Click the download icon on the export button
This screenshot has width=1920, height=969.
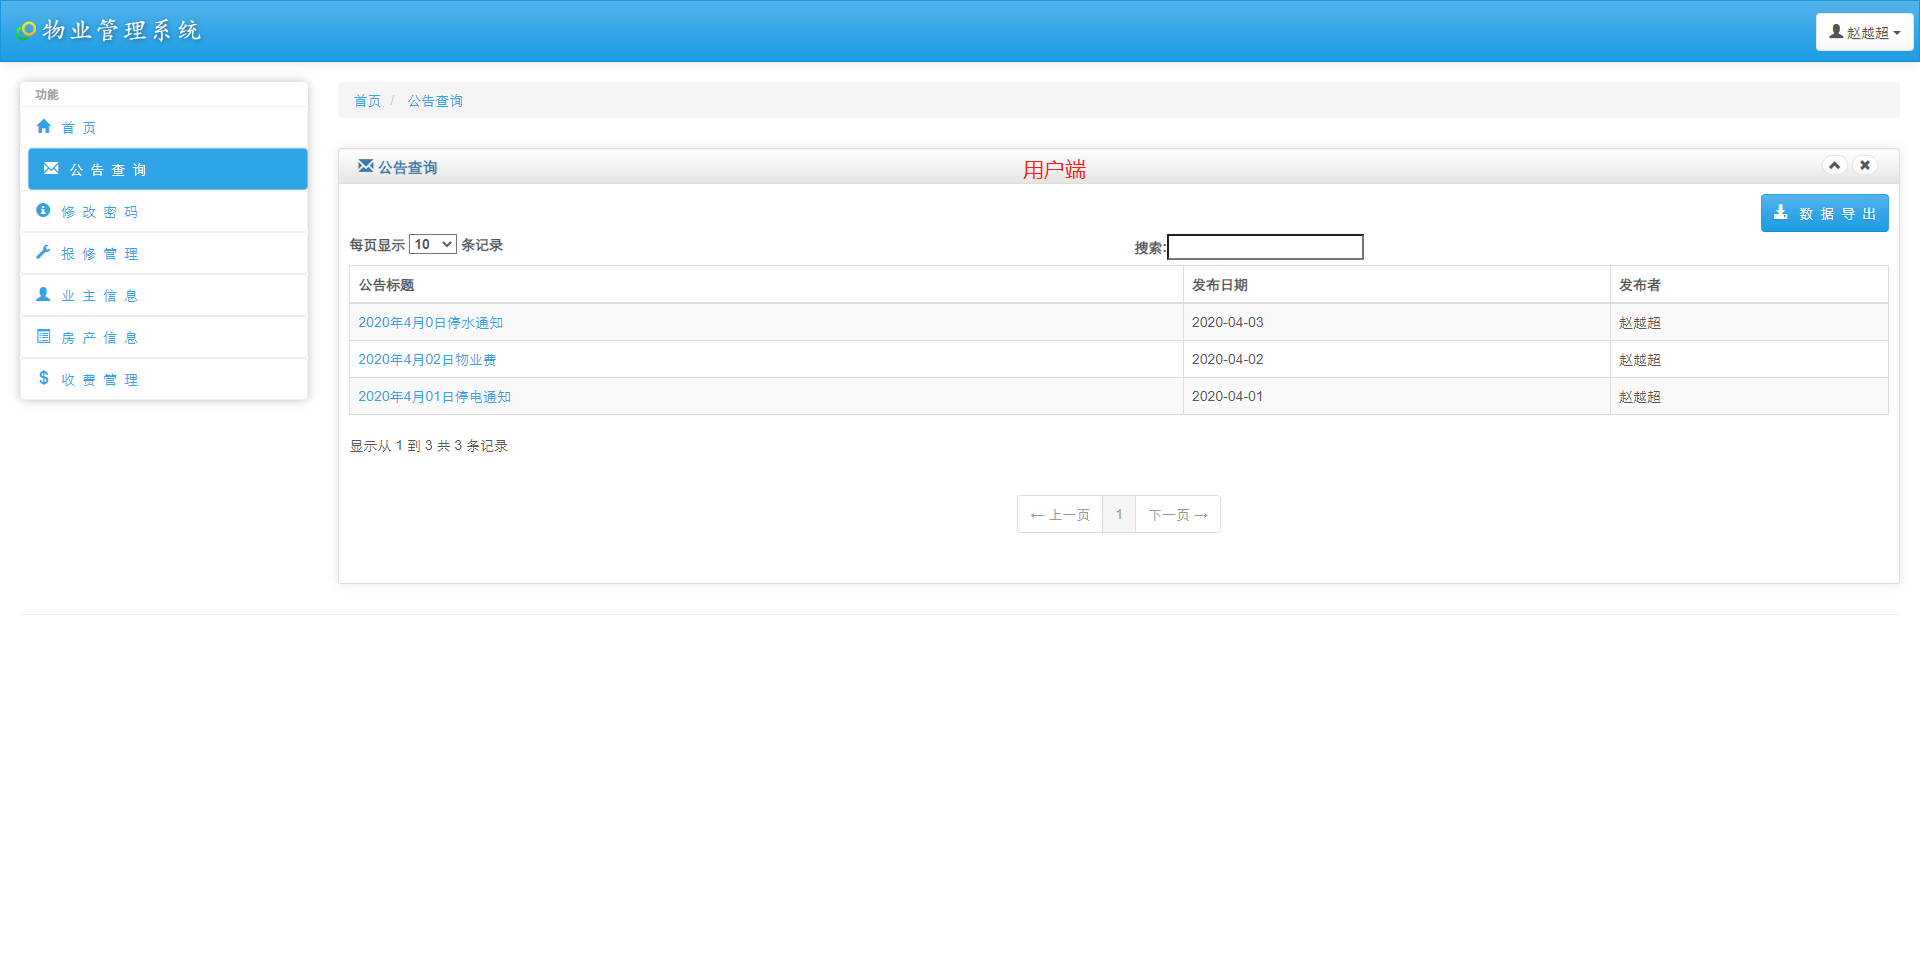1780,212
